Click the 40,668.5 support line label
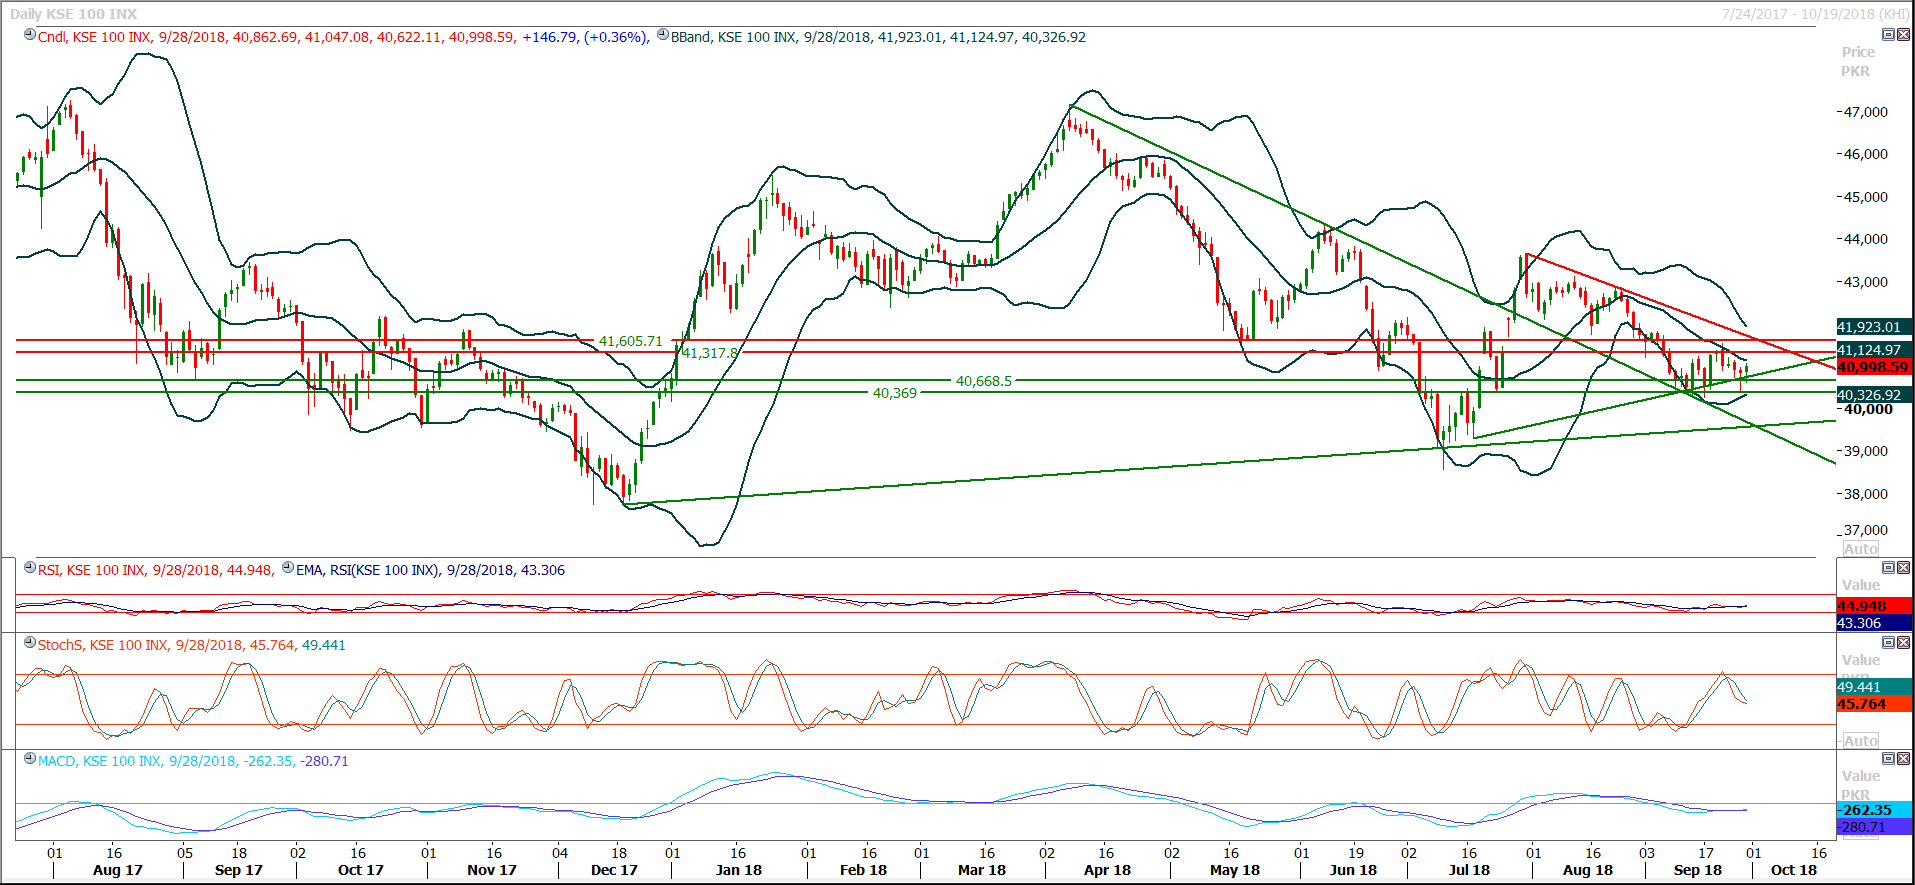Screen dimensions: 1915x885 (983, 381)
